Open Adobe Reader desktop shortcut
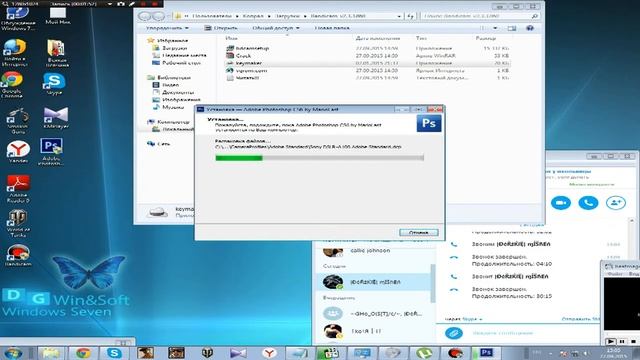This screenshot has width=640, height=360. pyautogui.click(x=18, y=189)
